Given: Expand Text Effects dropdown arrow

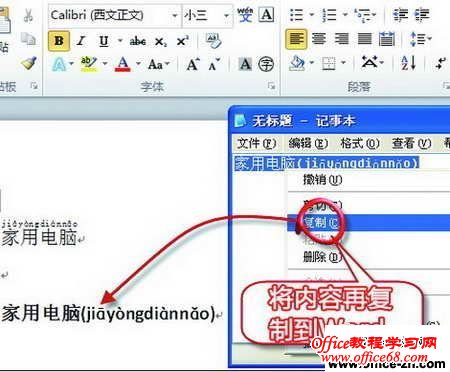Looking at the screenshot, I should point(71,63).
